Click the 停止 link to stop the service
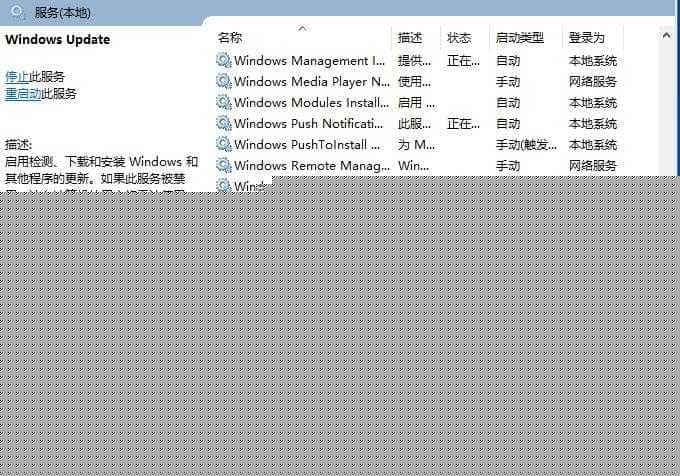Viewport: 680px width, 476px height. (x=17, y=77)
